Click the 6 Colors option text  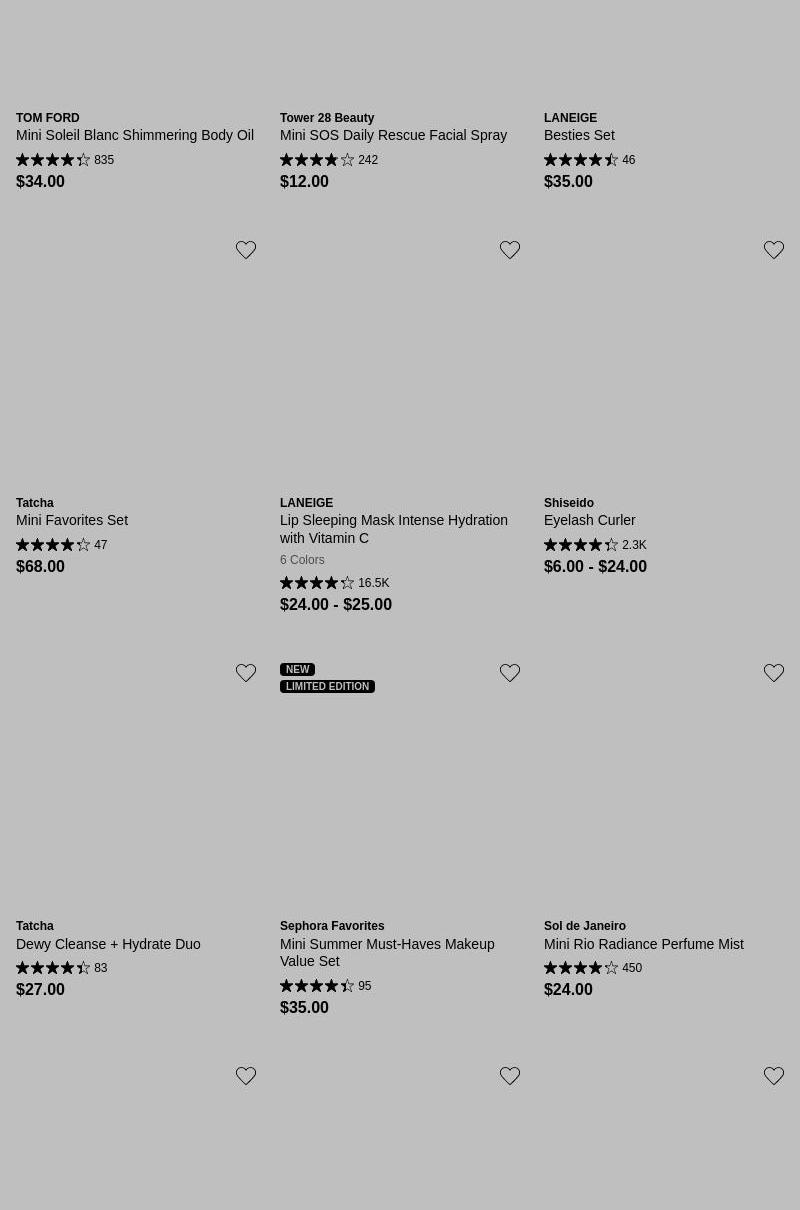point(302,560)
